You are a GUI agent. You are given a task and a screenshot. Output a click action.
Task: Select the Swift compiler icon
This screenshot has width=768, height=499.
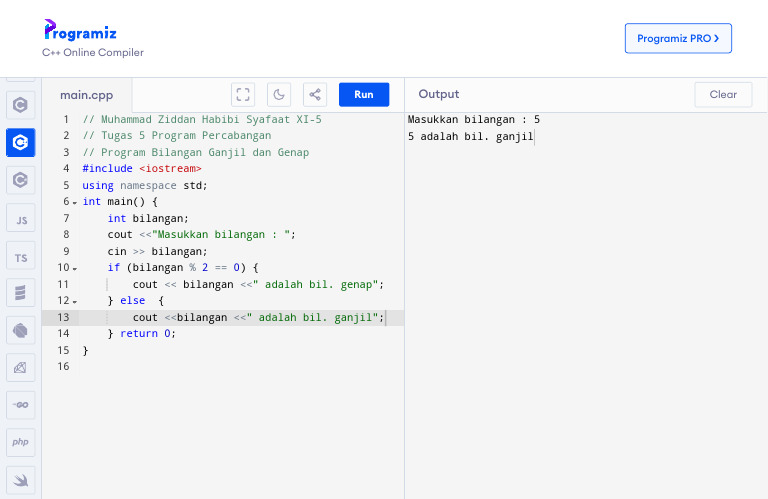20,479
